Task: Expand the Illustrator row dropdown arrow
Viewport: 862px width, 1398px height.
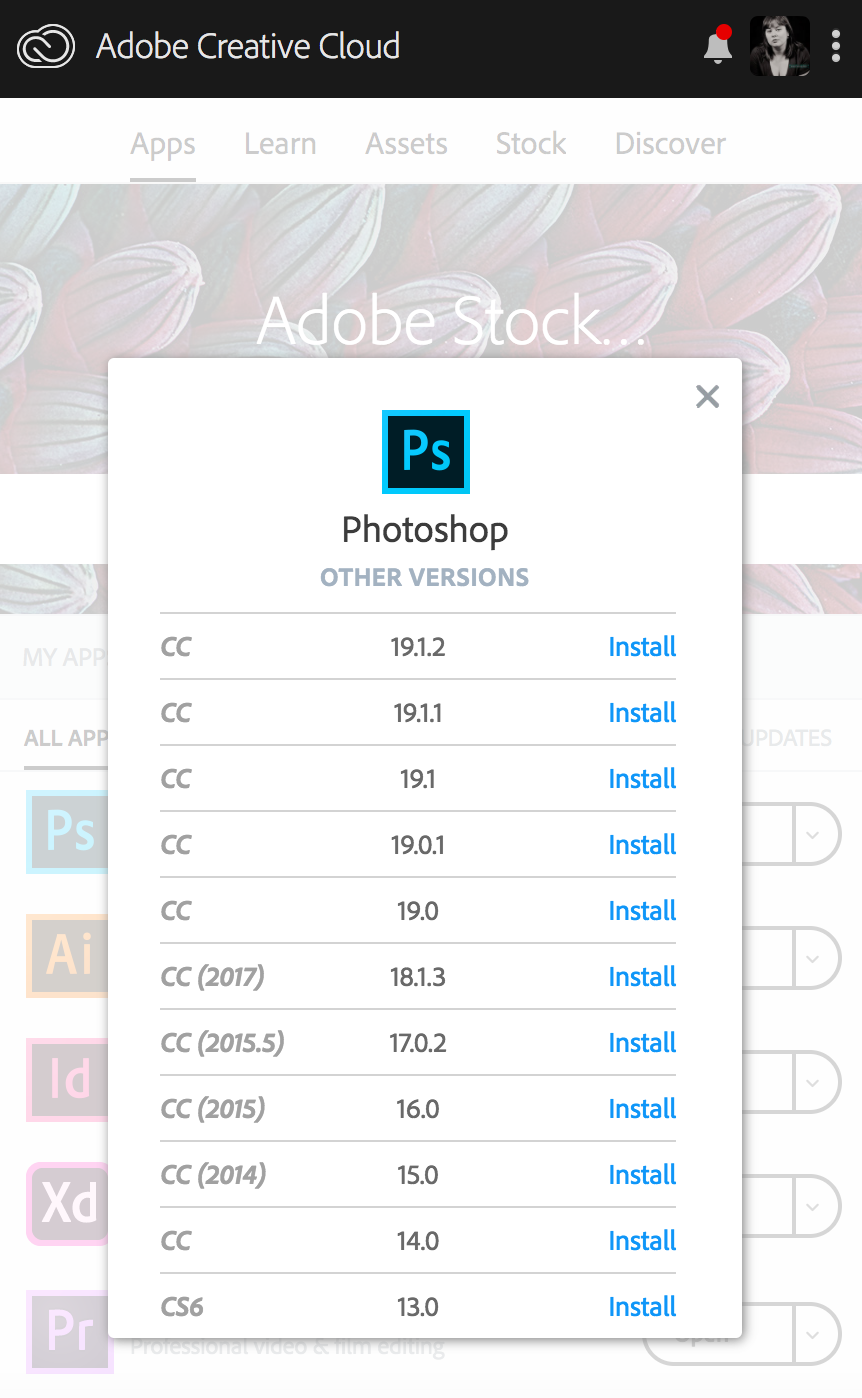Action: point(814,958)
